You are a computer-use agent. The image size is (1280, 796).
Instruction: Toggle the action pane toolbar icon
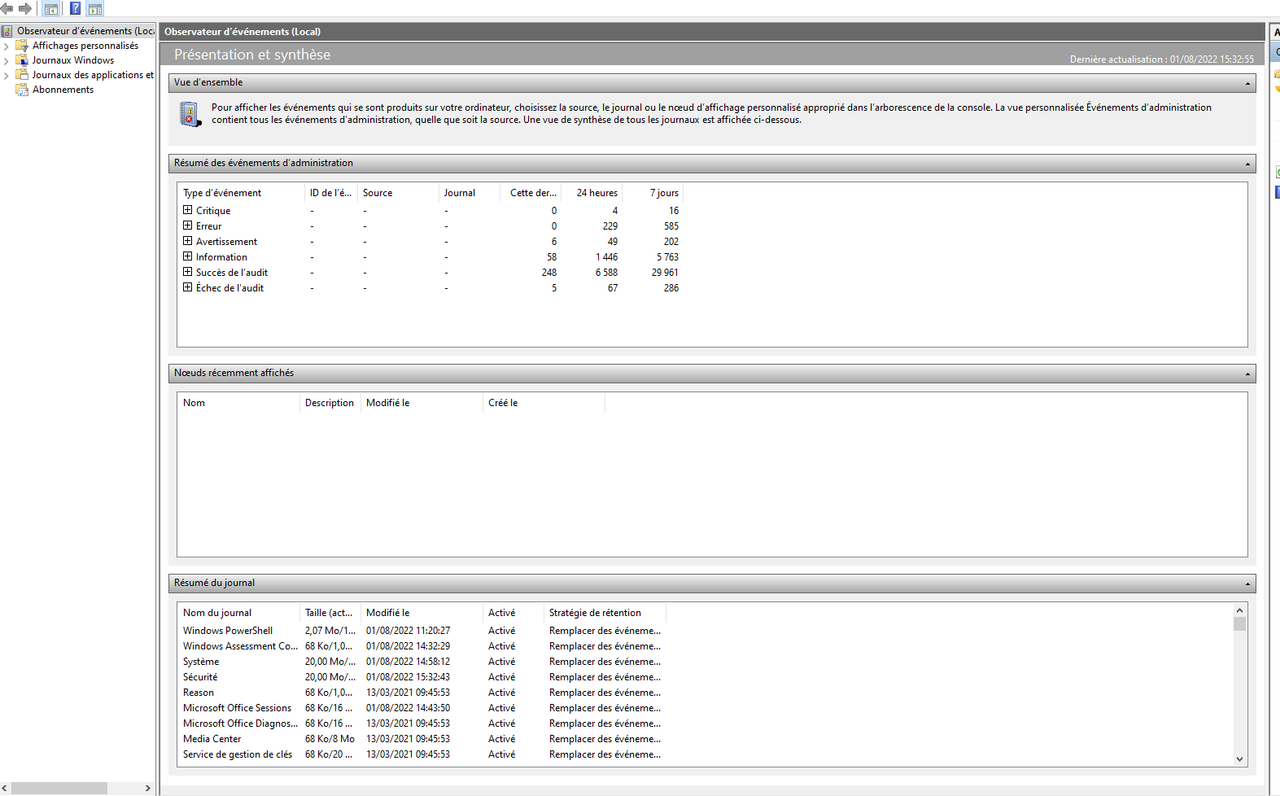point(95,9)
